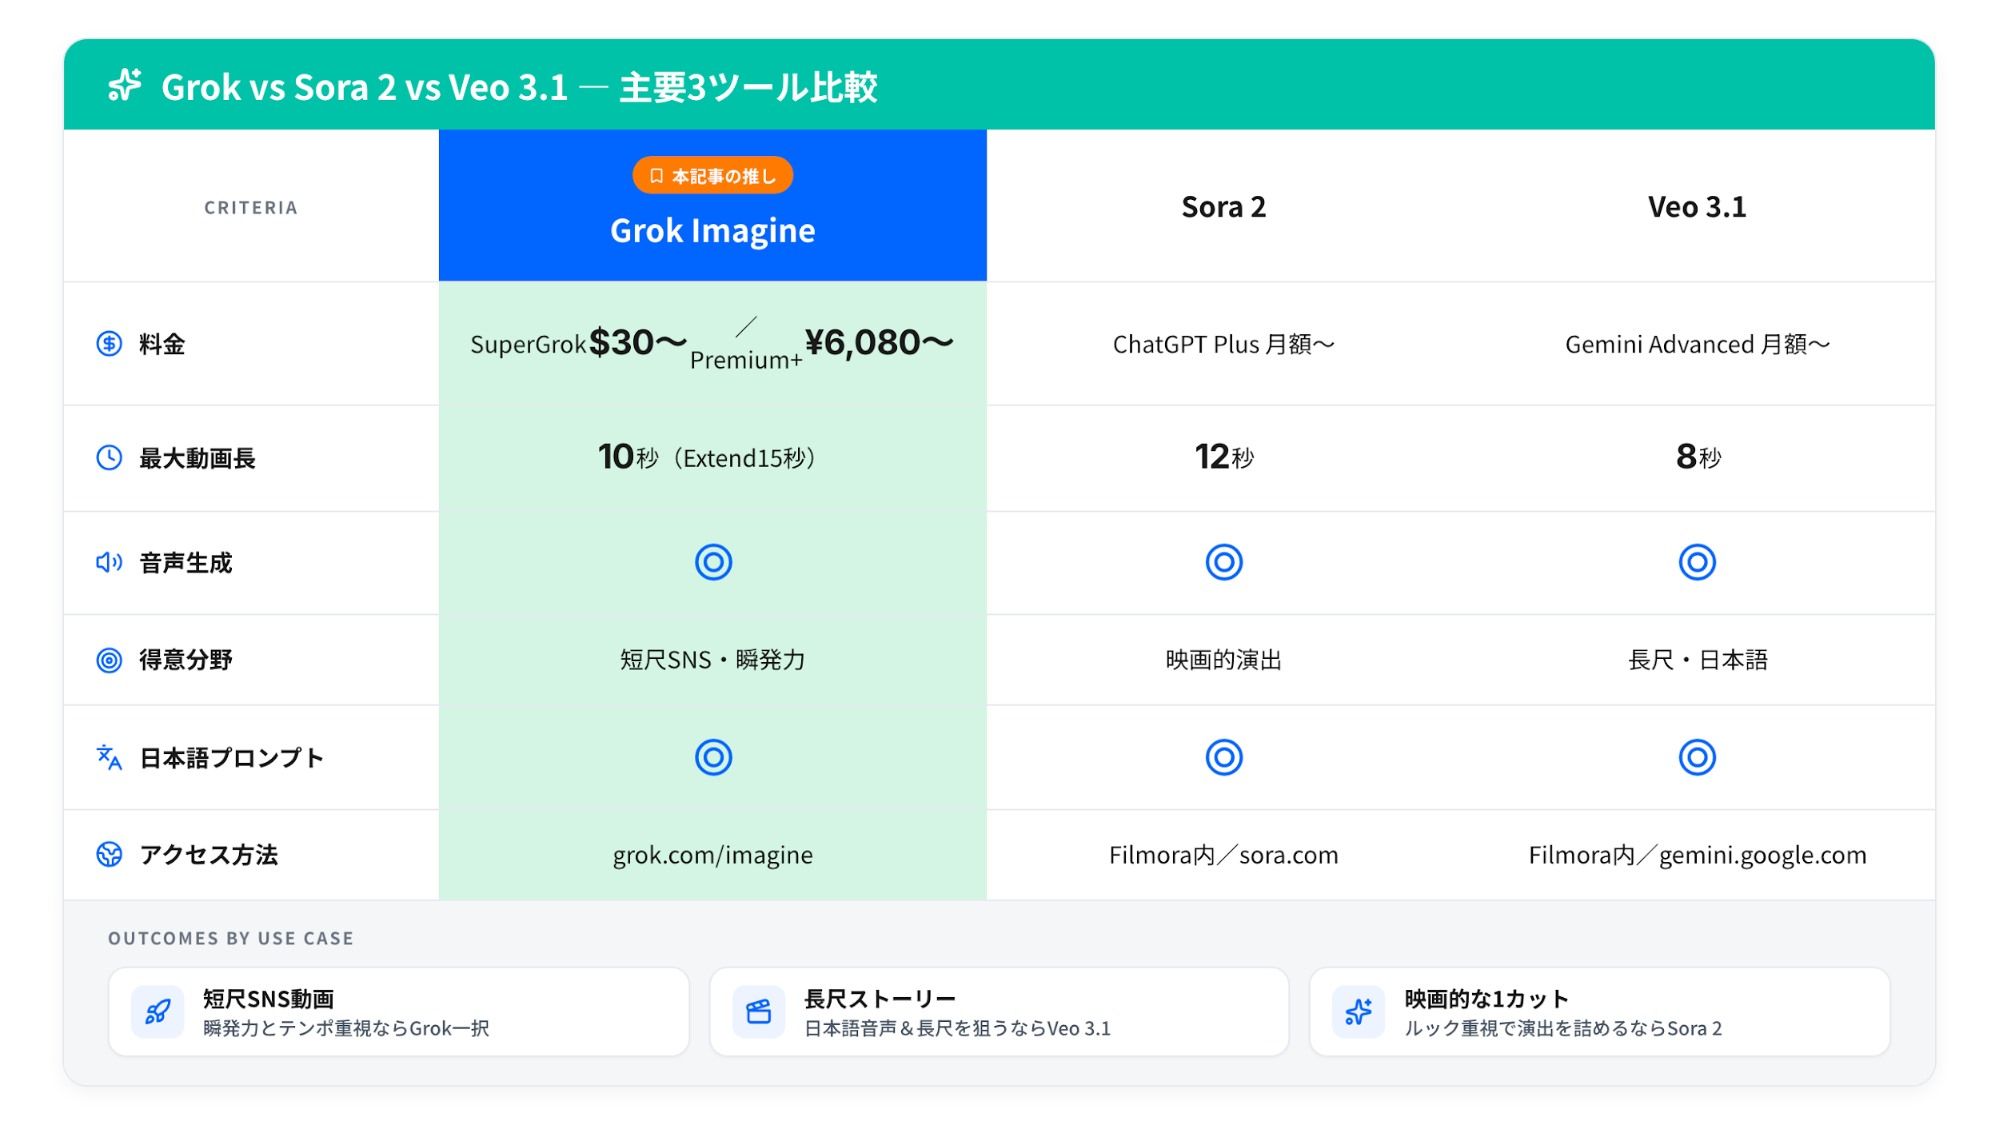Click the double-circle mark for Grok Imagine 日本語プロンプト
The height and width of the screenshot is (1125, 1999).
click(x=713, y=757)
